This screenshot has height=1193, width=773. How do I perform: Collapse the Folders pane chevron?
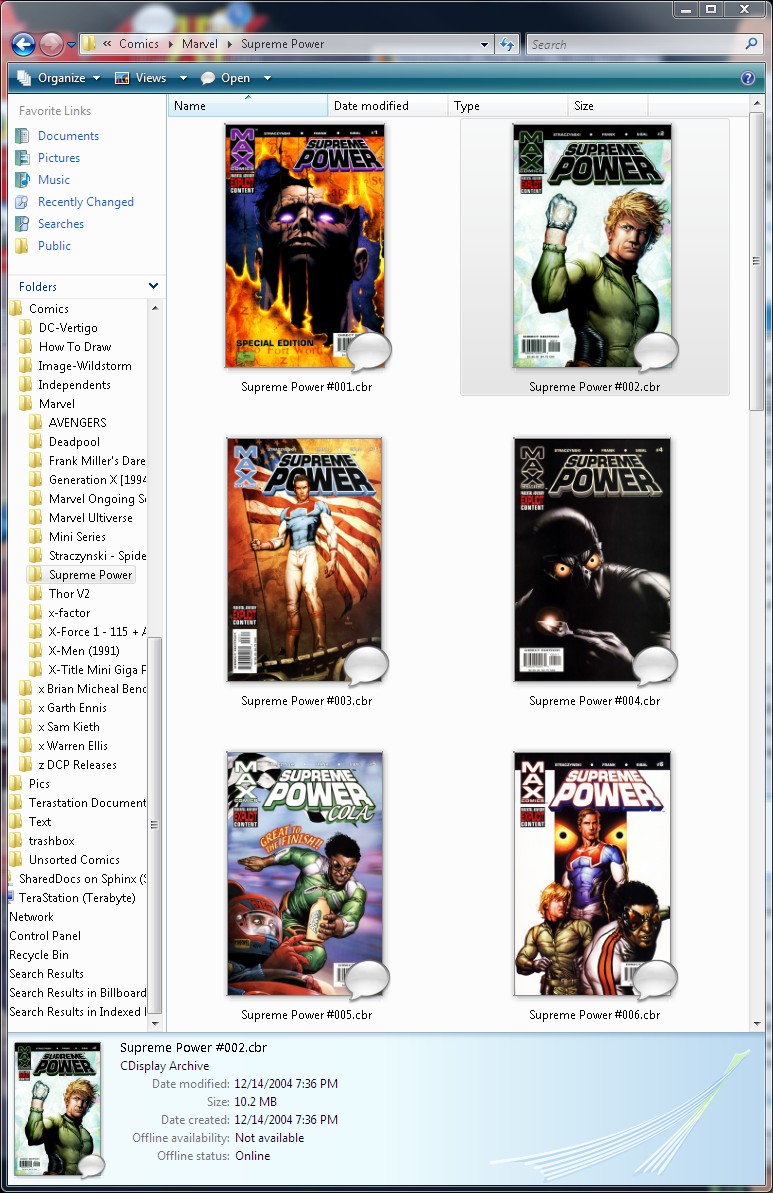coord(154,286)
